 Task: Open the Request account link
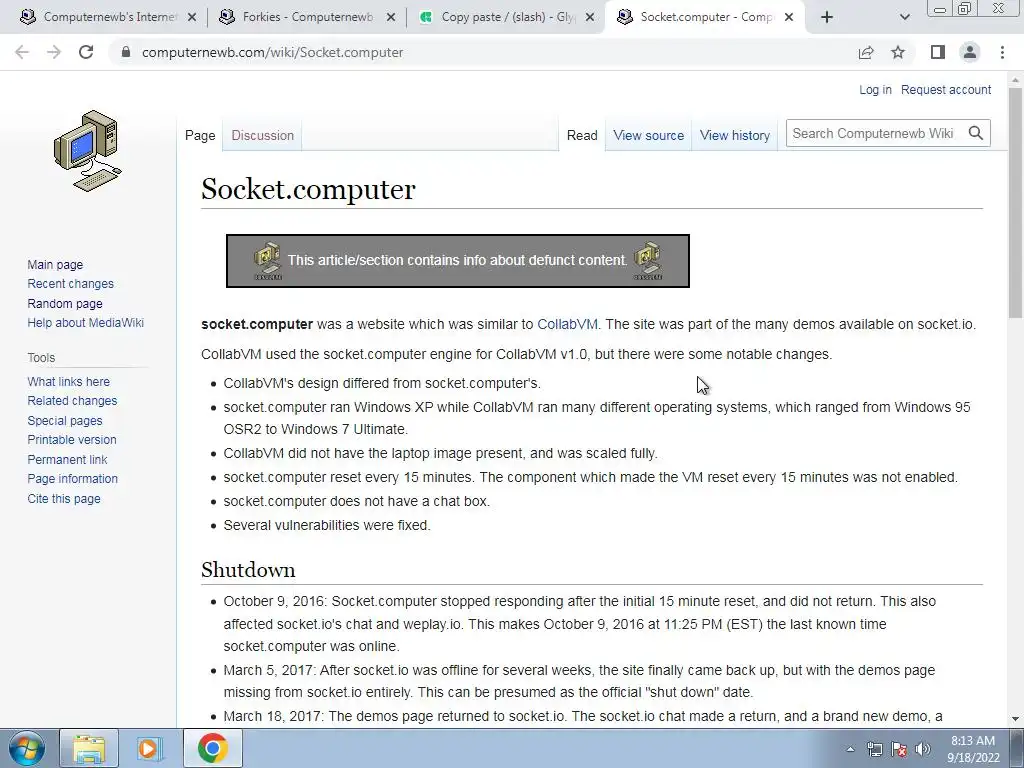click(946, 89)
